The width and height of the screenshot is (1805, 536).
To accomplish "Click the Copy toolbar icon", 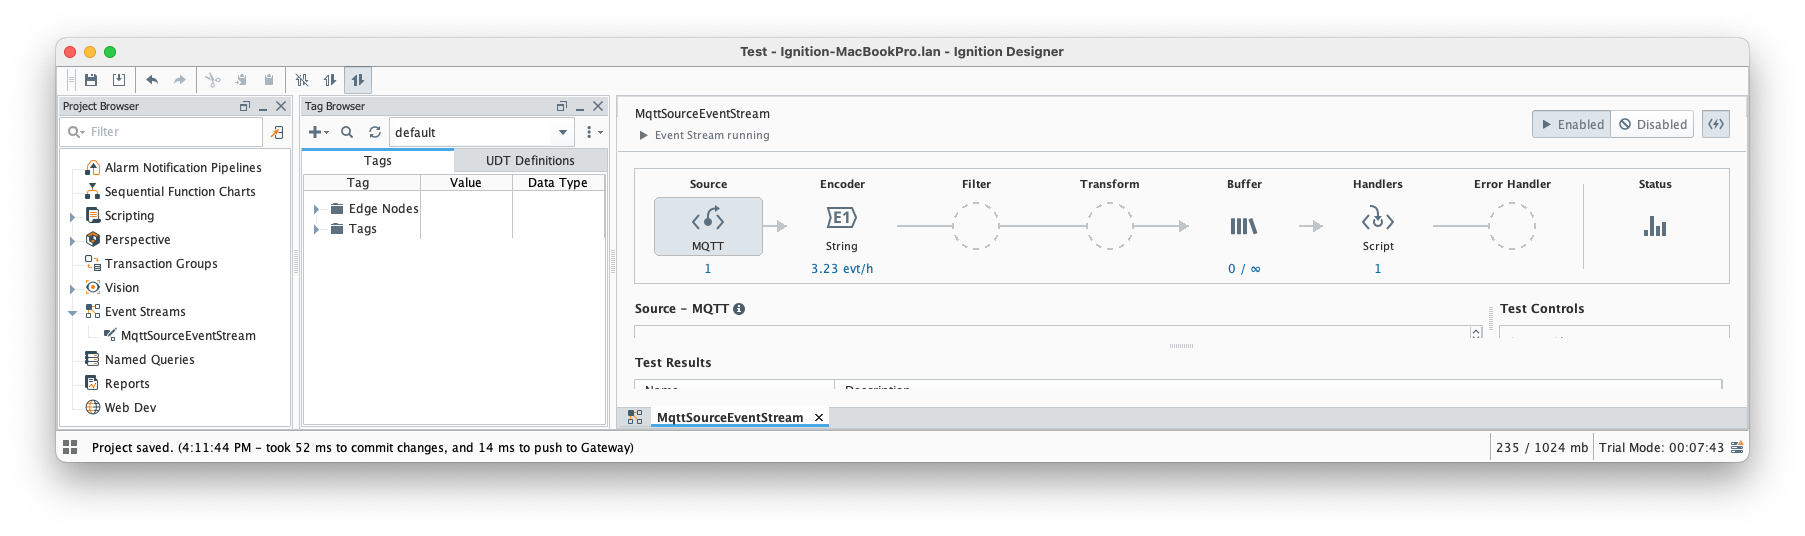I will 241,80.
